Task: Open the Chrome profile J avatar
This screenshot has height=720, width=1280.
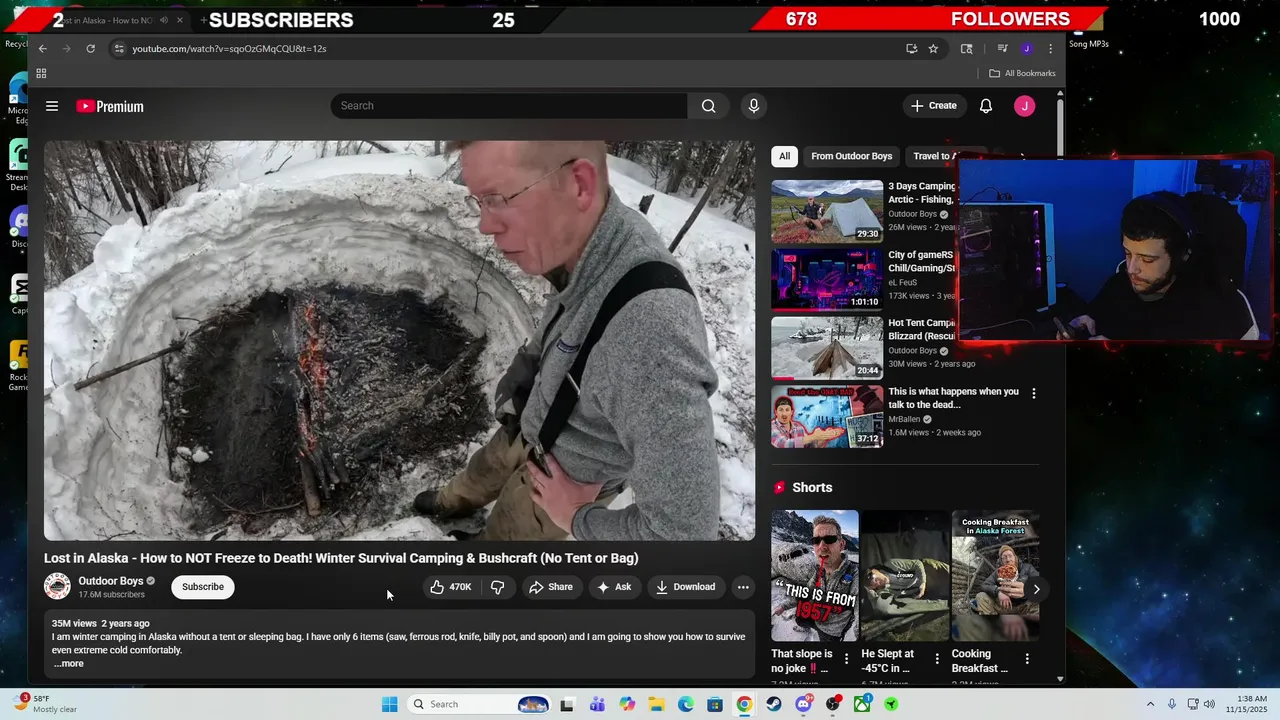Action: pos(1026,48)
